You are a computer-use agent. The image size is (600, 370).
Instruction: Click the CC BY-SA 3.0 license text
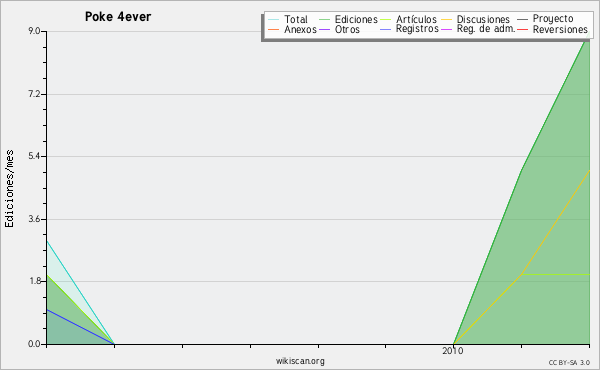(x=569, y=363)
